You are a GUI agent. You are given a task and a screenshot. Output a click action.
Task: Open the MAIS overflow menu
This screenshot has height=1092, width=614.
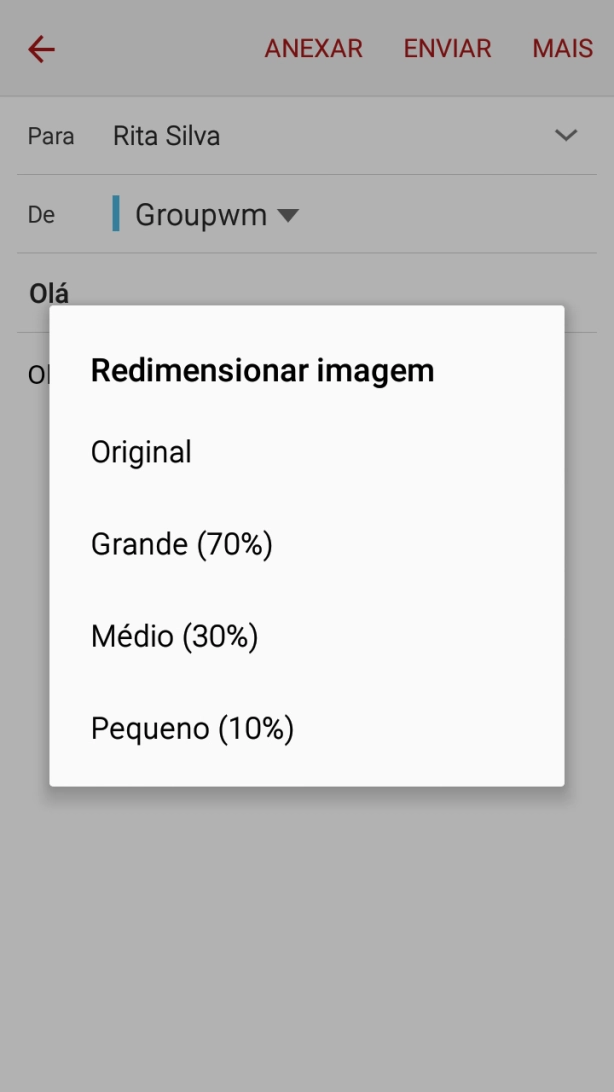pos(562,48)
